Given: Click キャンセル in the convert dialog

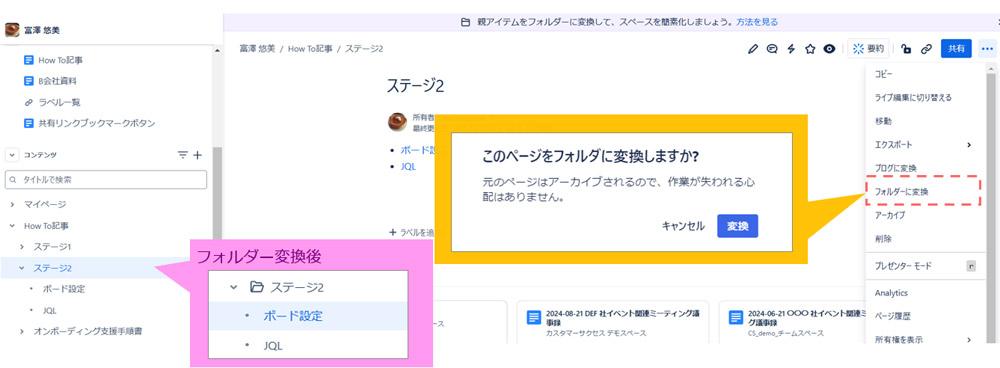Looking at the screenshot, I should (683, 226).
